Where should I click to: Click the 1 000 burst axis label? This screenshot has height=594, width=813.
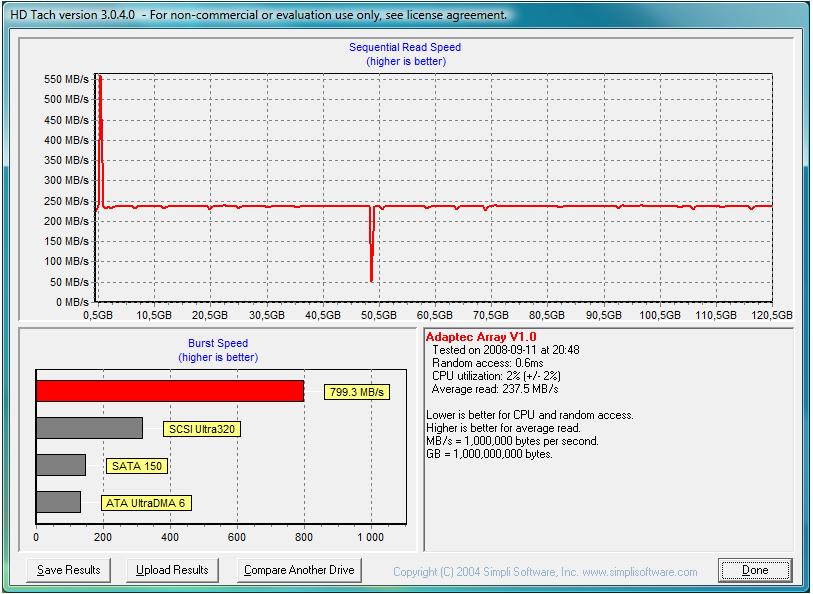click(x=371, y=538)
